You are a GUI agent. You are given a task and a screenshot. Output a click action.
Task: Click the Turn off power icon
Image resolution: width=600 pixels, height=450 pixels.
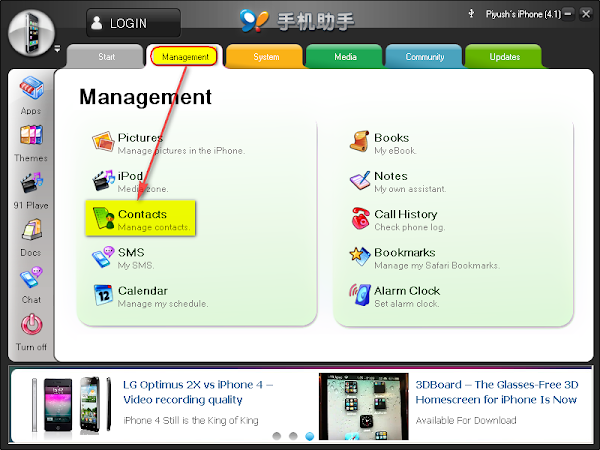[31, 324]
